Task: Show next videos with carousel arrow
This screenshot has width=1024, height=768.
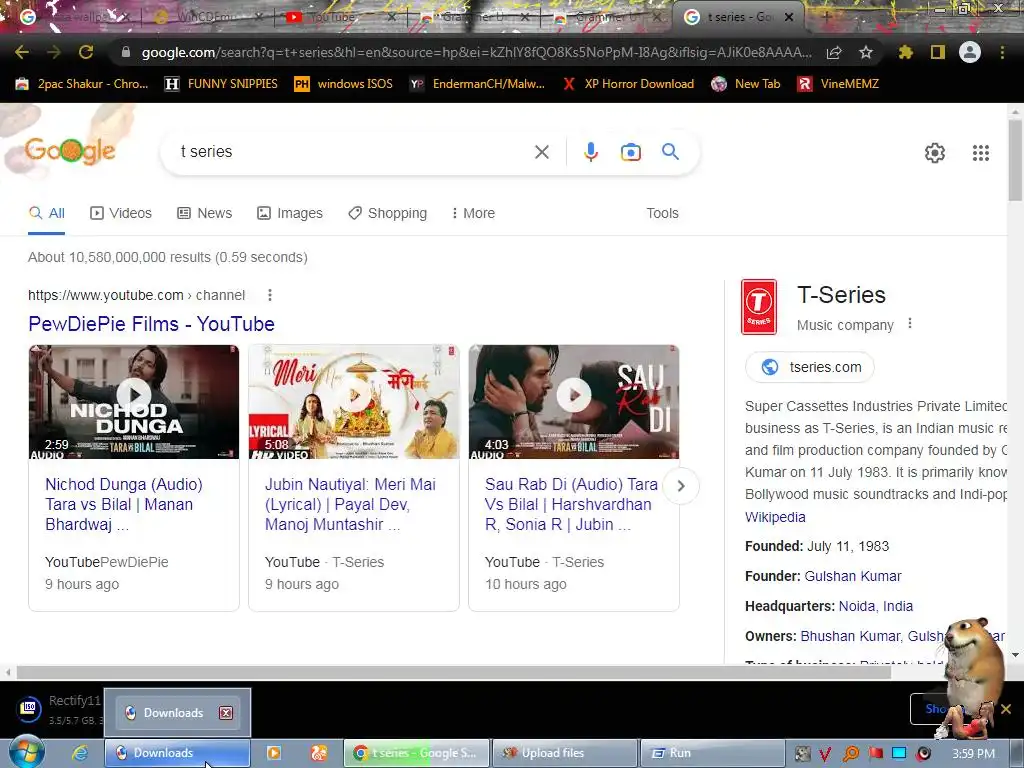Action: click(680, 486)
